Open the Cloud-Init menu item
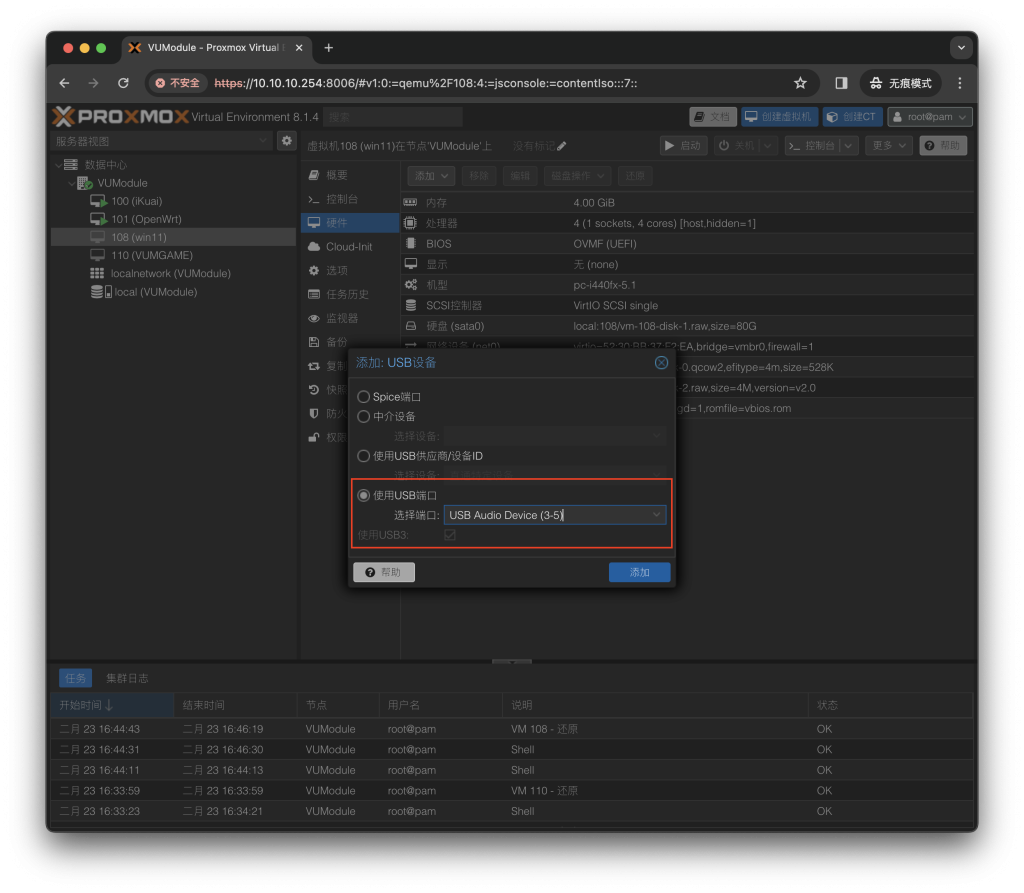Screen dimensions: 1024x893 tap(348, 247)
